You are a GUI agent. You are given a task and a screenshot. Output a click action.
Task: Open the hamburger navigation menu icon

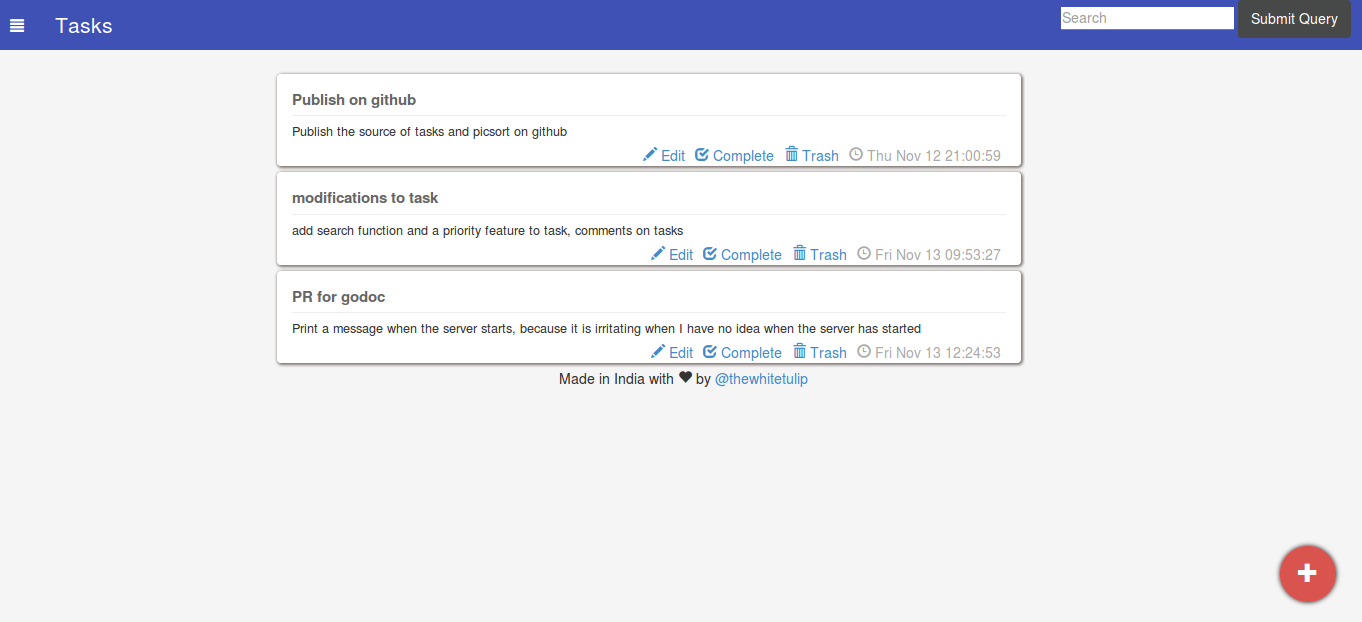tap(17, 26)
